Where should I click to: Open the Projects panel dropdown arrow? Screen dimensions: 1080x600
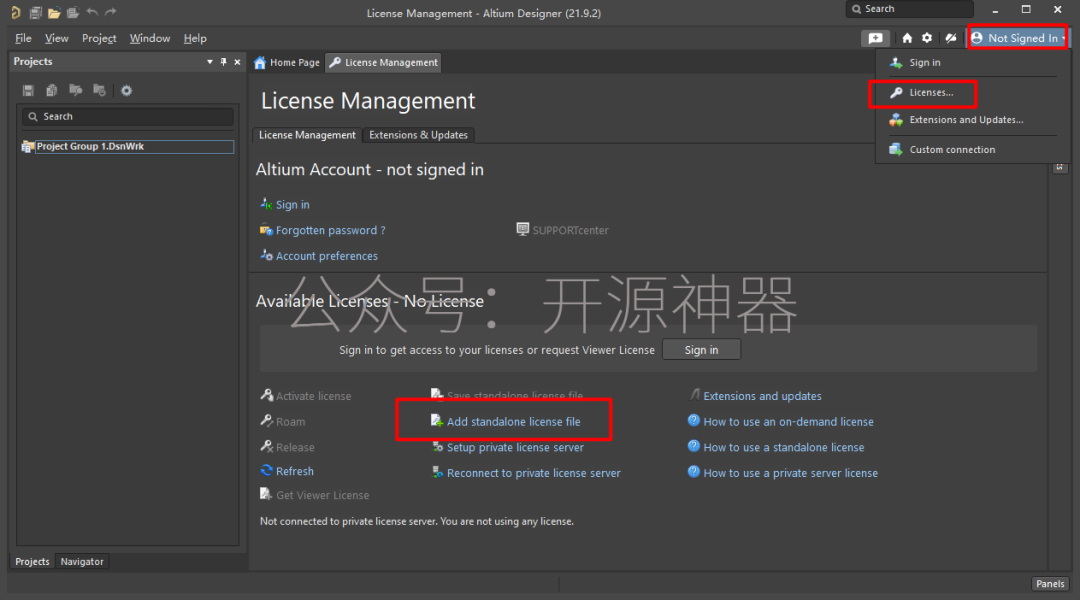tap(209, 62)
